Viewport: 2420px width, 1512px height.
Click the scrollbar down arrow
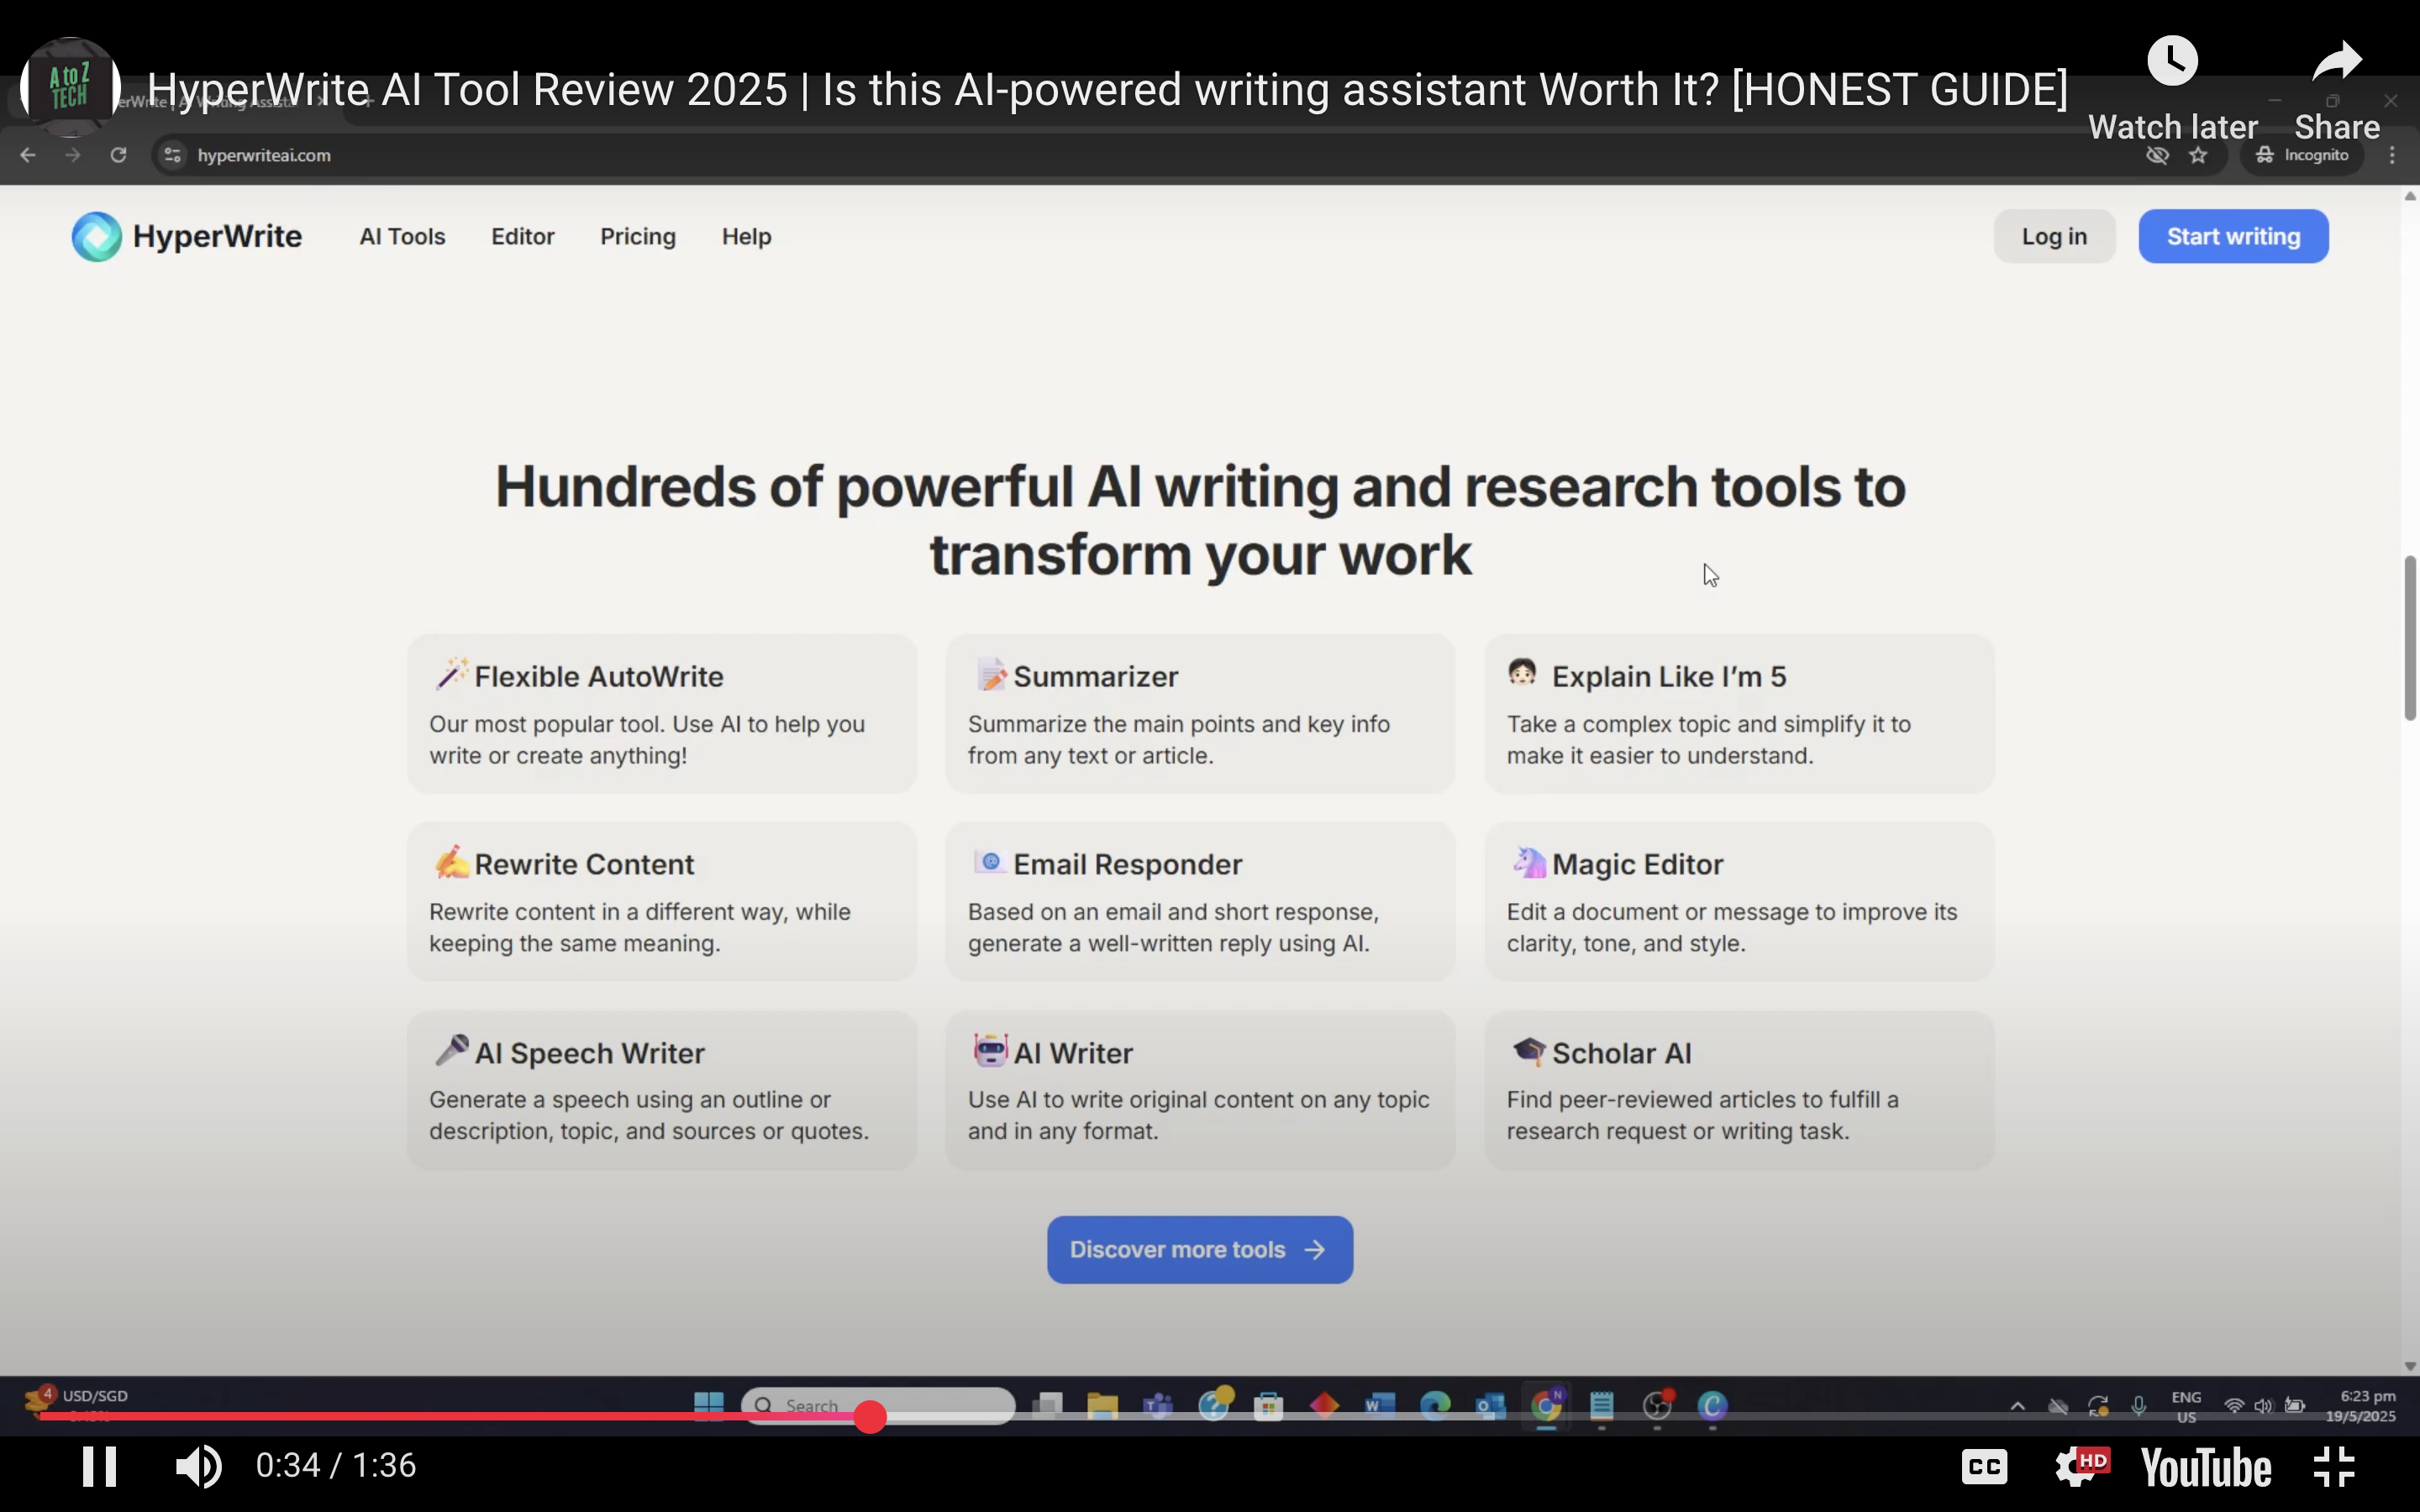tap(2410, 1366)
